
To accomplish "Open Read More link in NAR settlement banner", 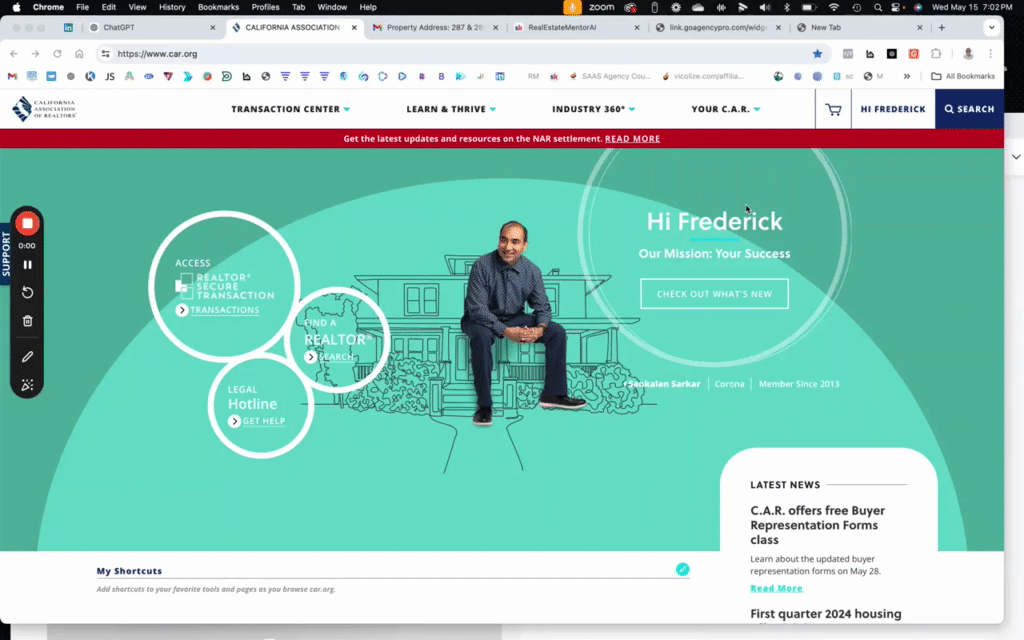I will (x=632, y=138).
